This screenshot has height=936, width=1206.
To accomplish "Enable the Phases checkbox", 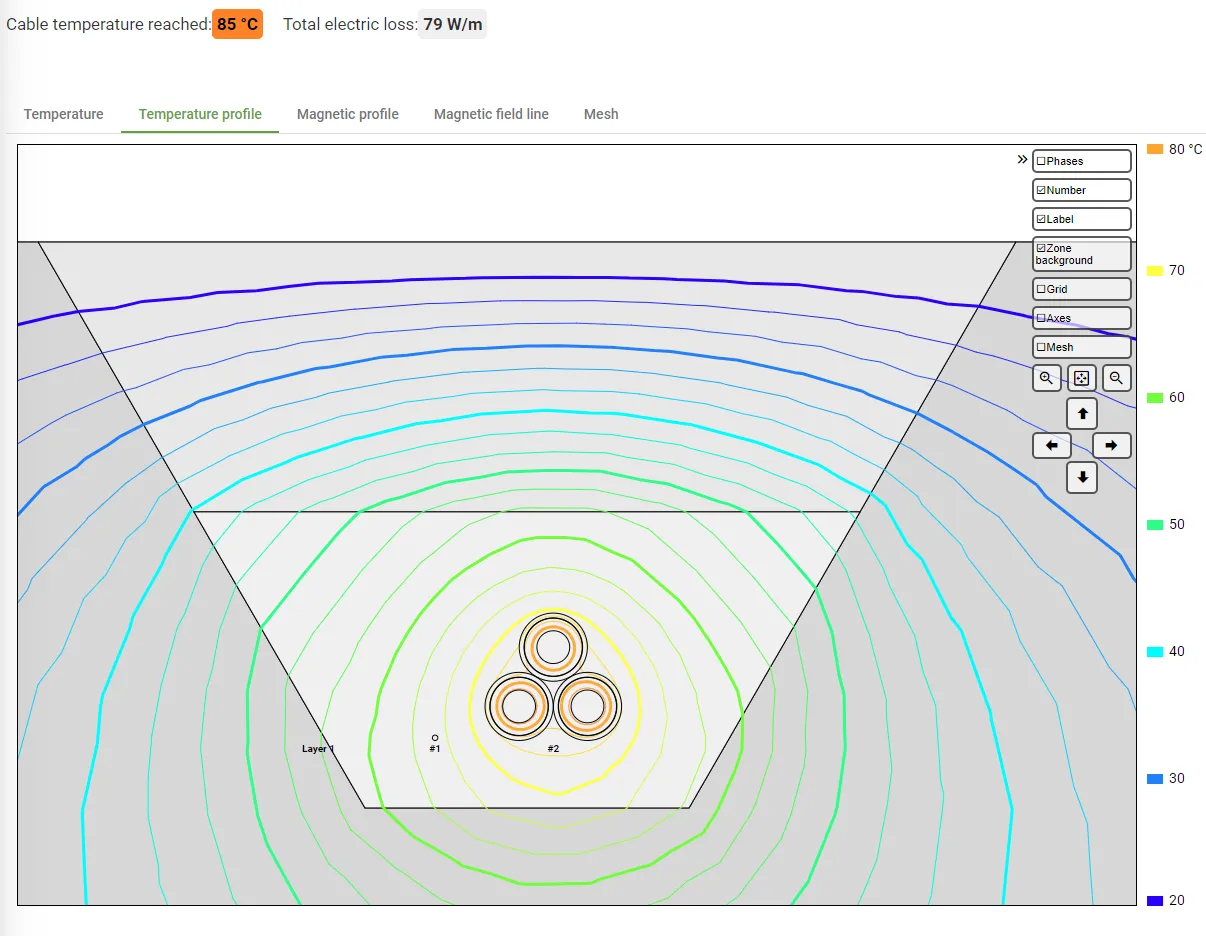I will pyautogui.click(x=1041, y=161).
